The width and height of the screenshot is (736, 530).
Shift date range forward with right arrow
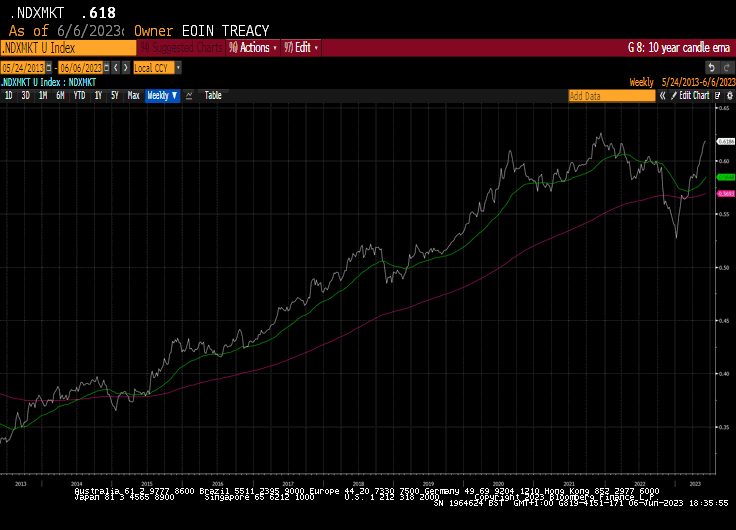click(126, 68)
